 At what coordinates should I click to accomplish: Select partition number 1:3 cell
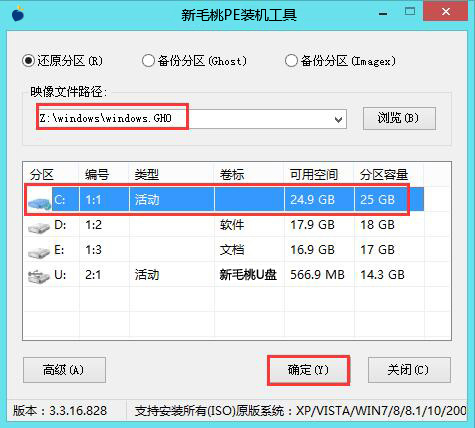[93, 250]
